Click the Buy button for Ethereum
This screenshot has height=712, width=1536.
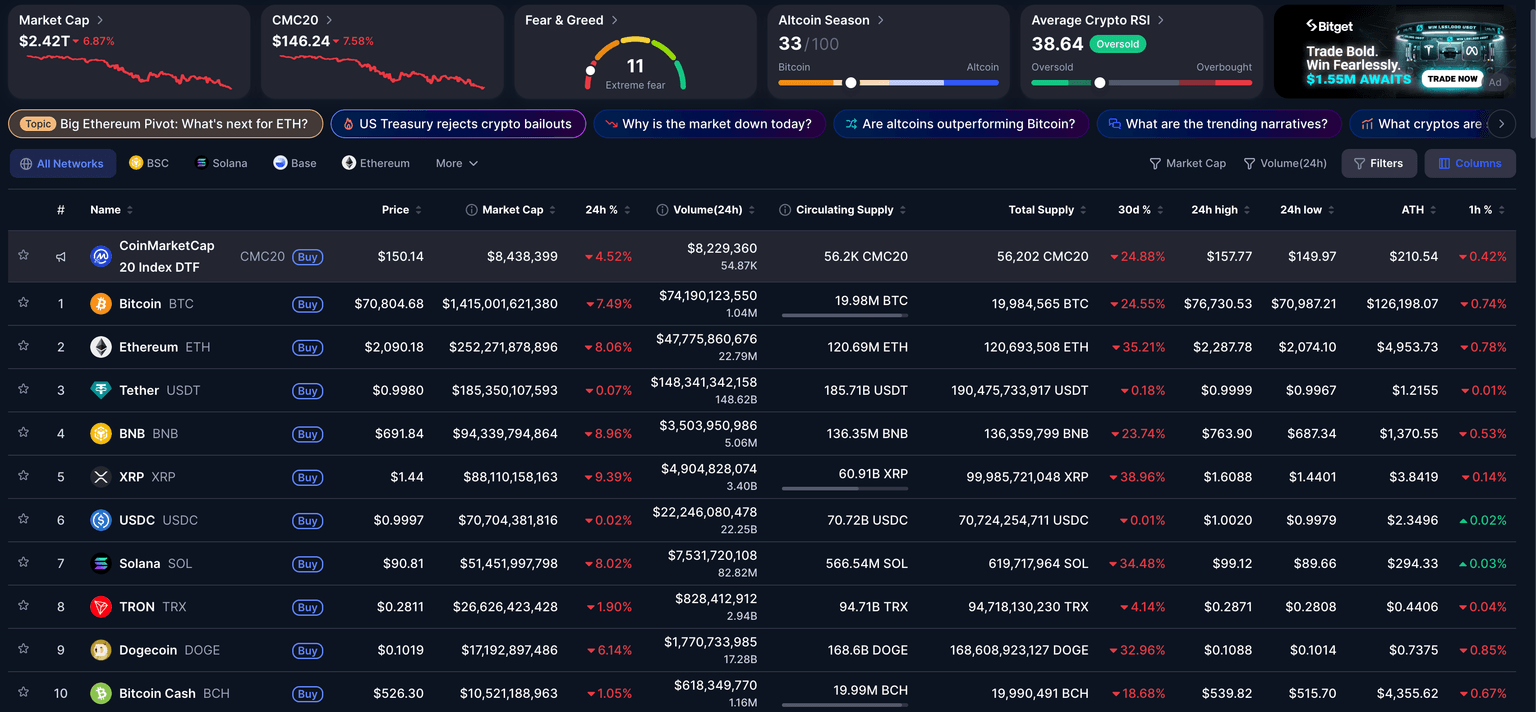(307, 348)
